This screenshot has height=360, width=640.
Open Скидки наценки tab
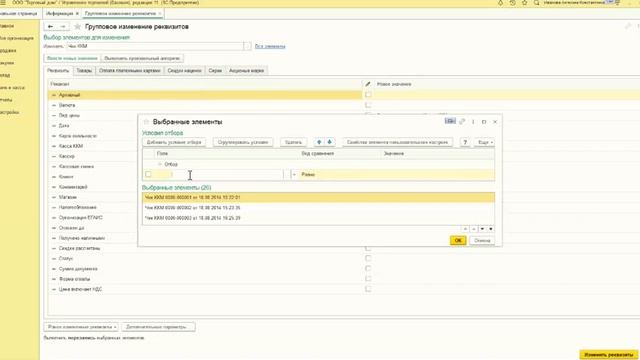pyautogui.click(x=184, y=71)
